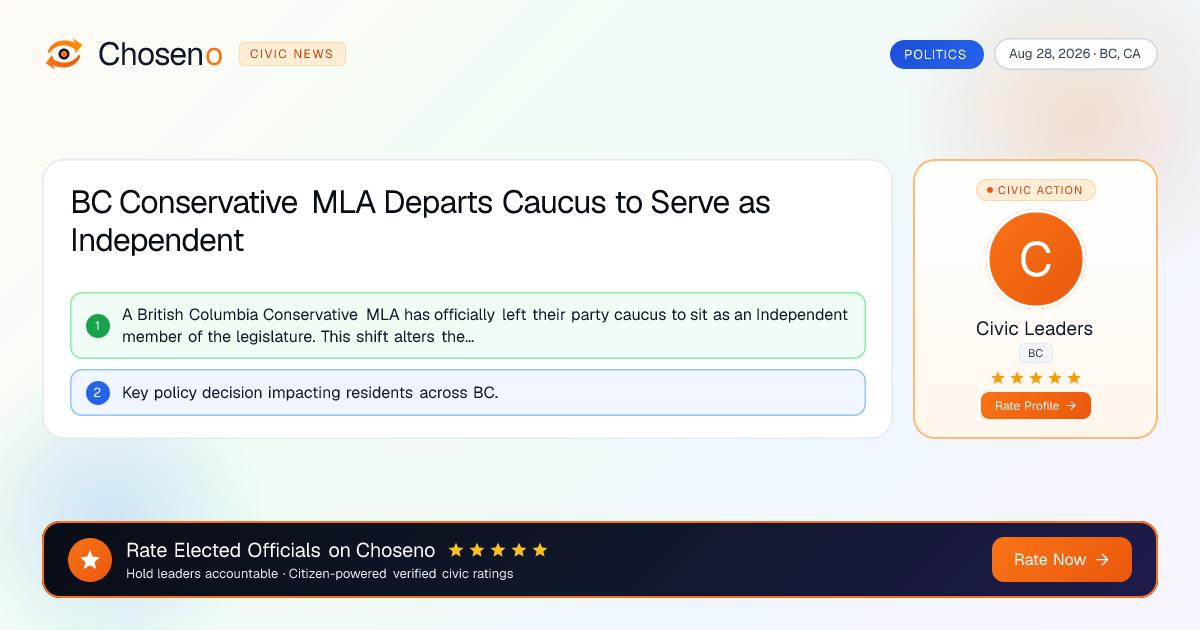Image resolution: width=1200 pixels, height=630 pixels.
Task: Click the BC region tag under Civic Leaders
Action: tap(1036, 354)
